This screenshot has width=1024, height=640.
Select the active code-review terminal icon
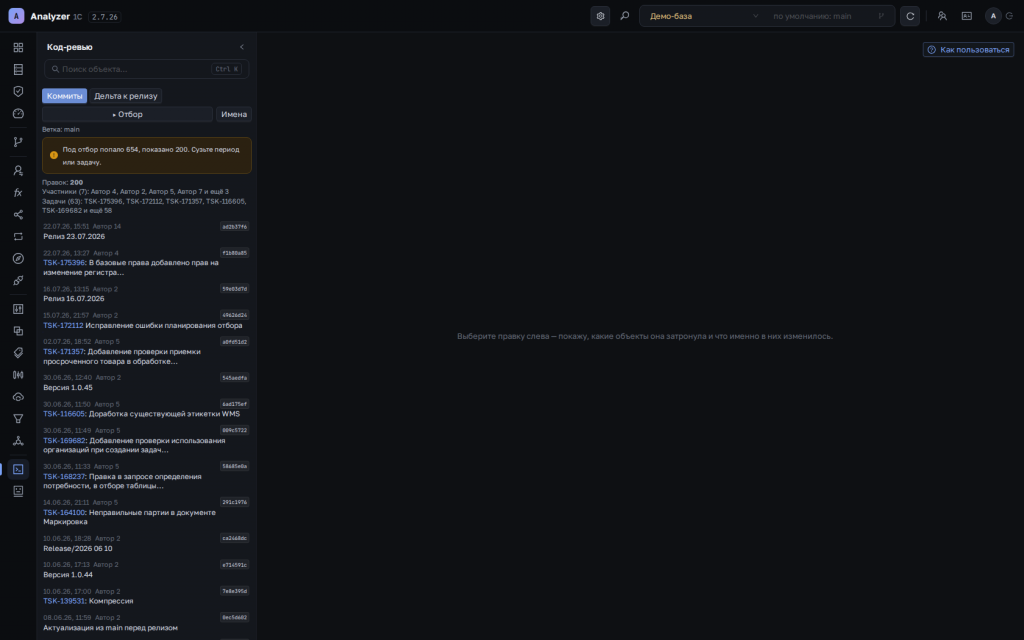tap(18, 469)
